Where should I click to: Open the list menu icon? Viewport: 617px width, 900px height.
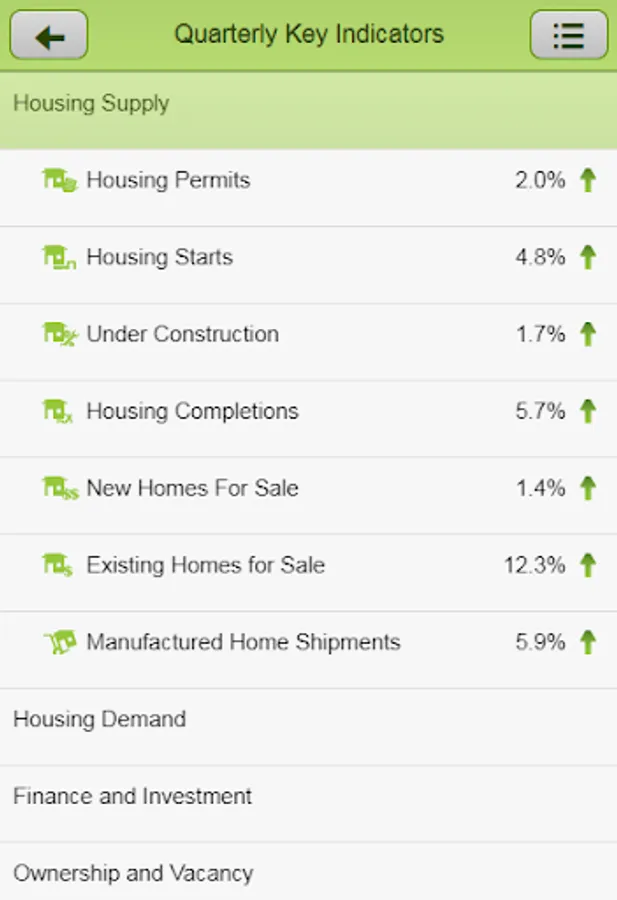click(x=568, y=36)
